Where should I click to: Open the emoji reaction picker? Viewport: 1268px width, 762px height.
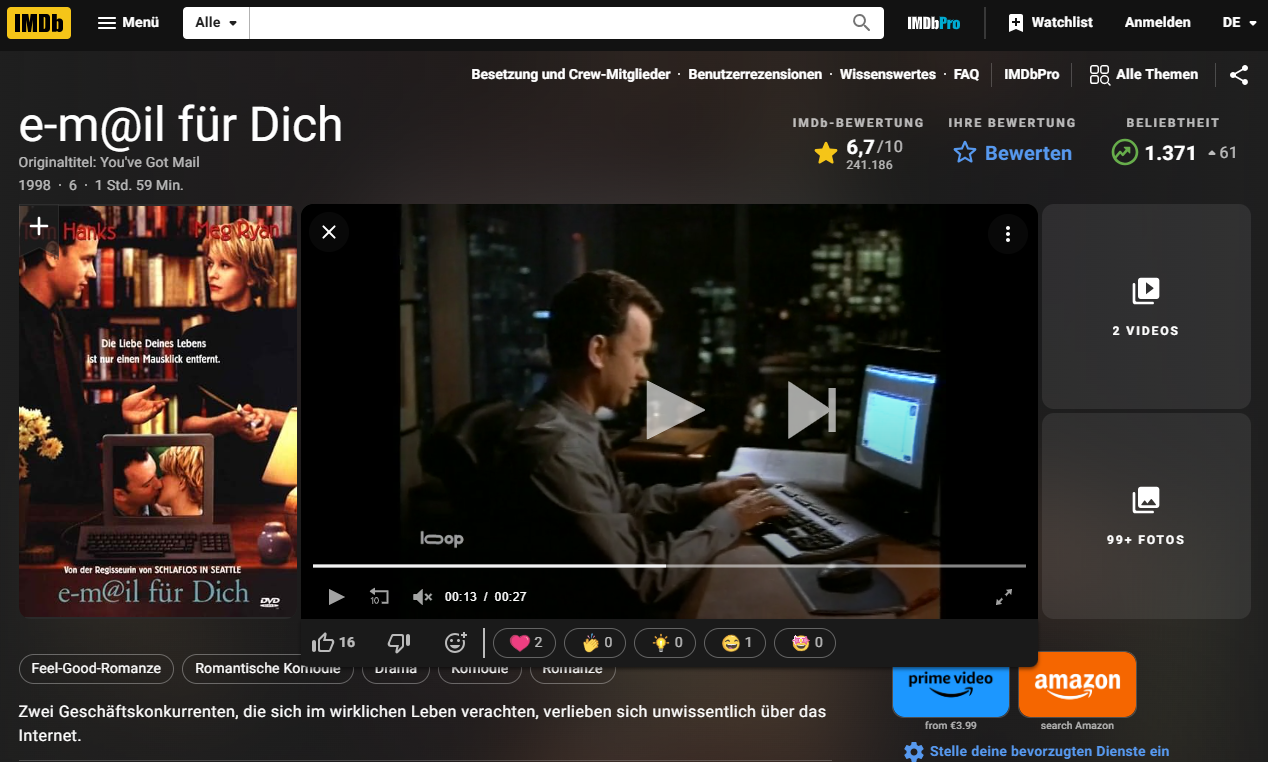pos(456,643)
